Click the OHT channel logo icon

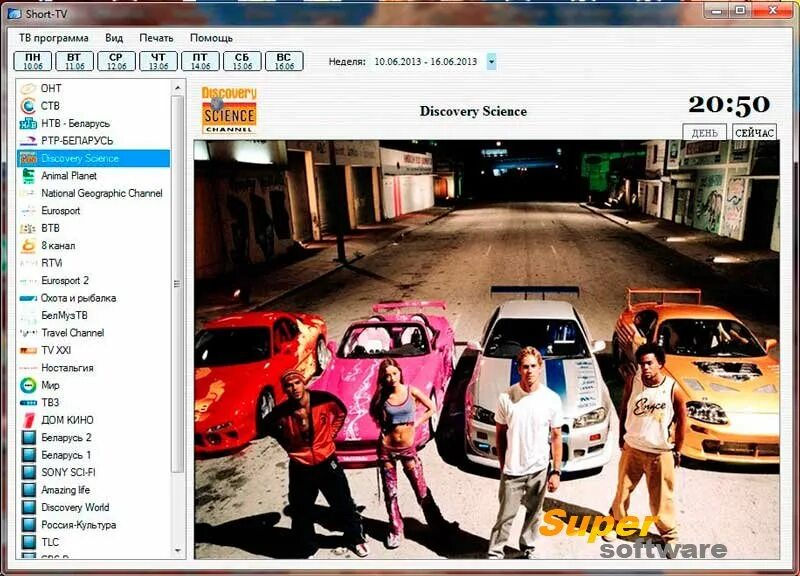[x=28, y=88]
